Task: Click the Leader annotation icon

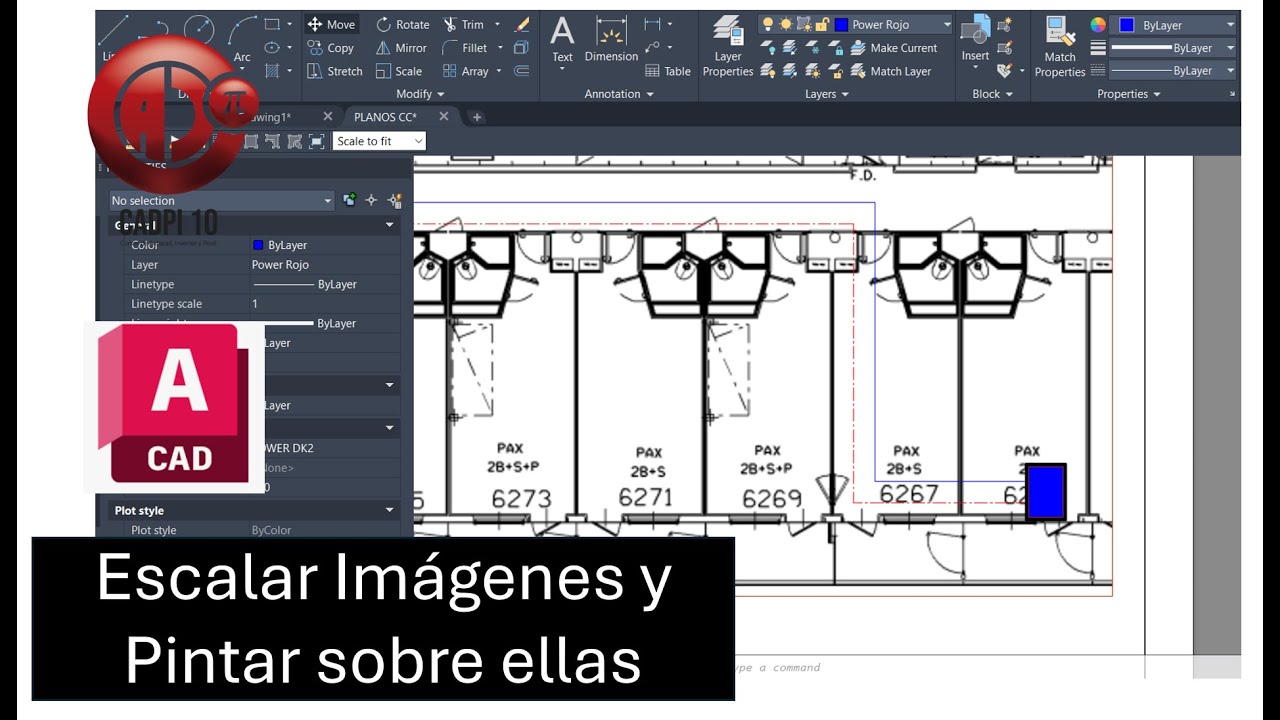Action: pos(653,48)
